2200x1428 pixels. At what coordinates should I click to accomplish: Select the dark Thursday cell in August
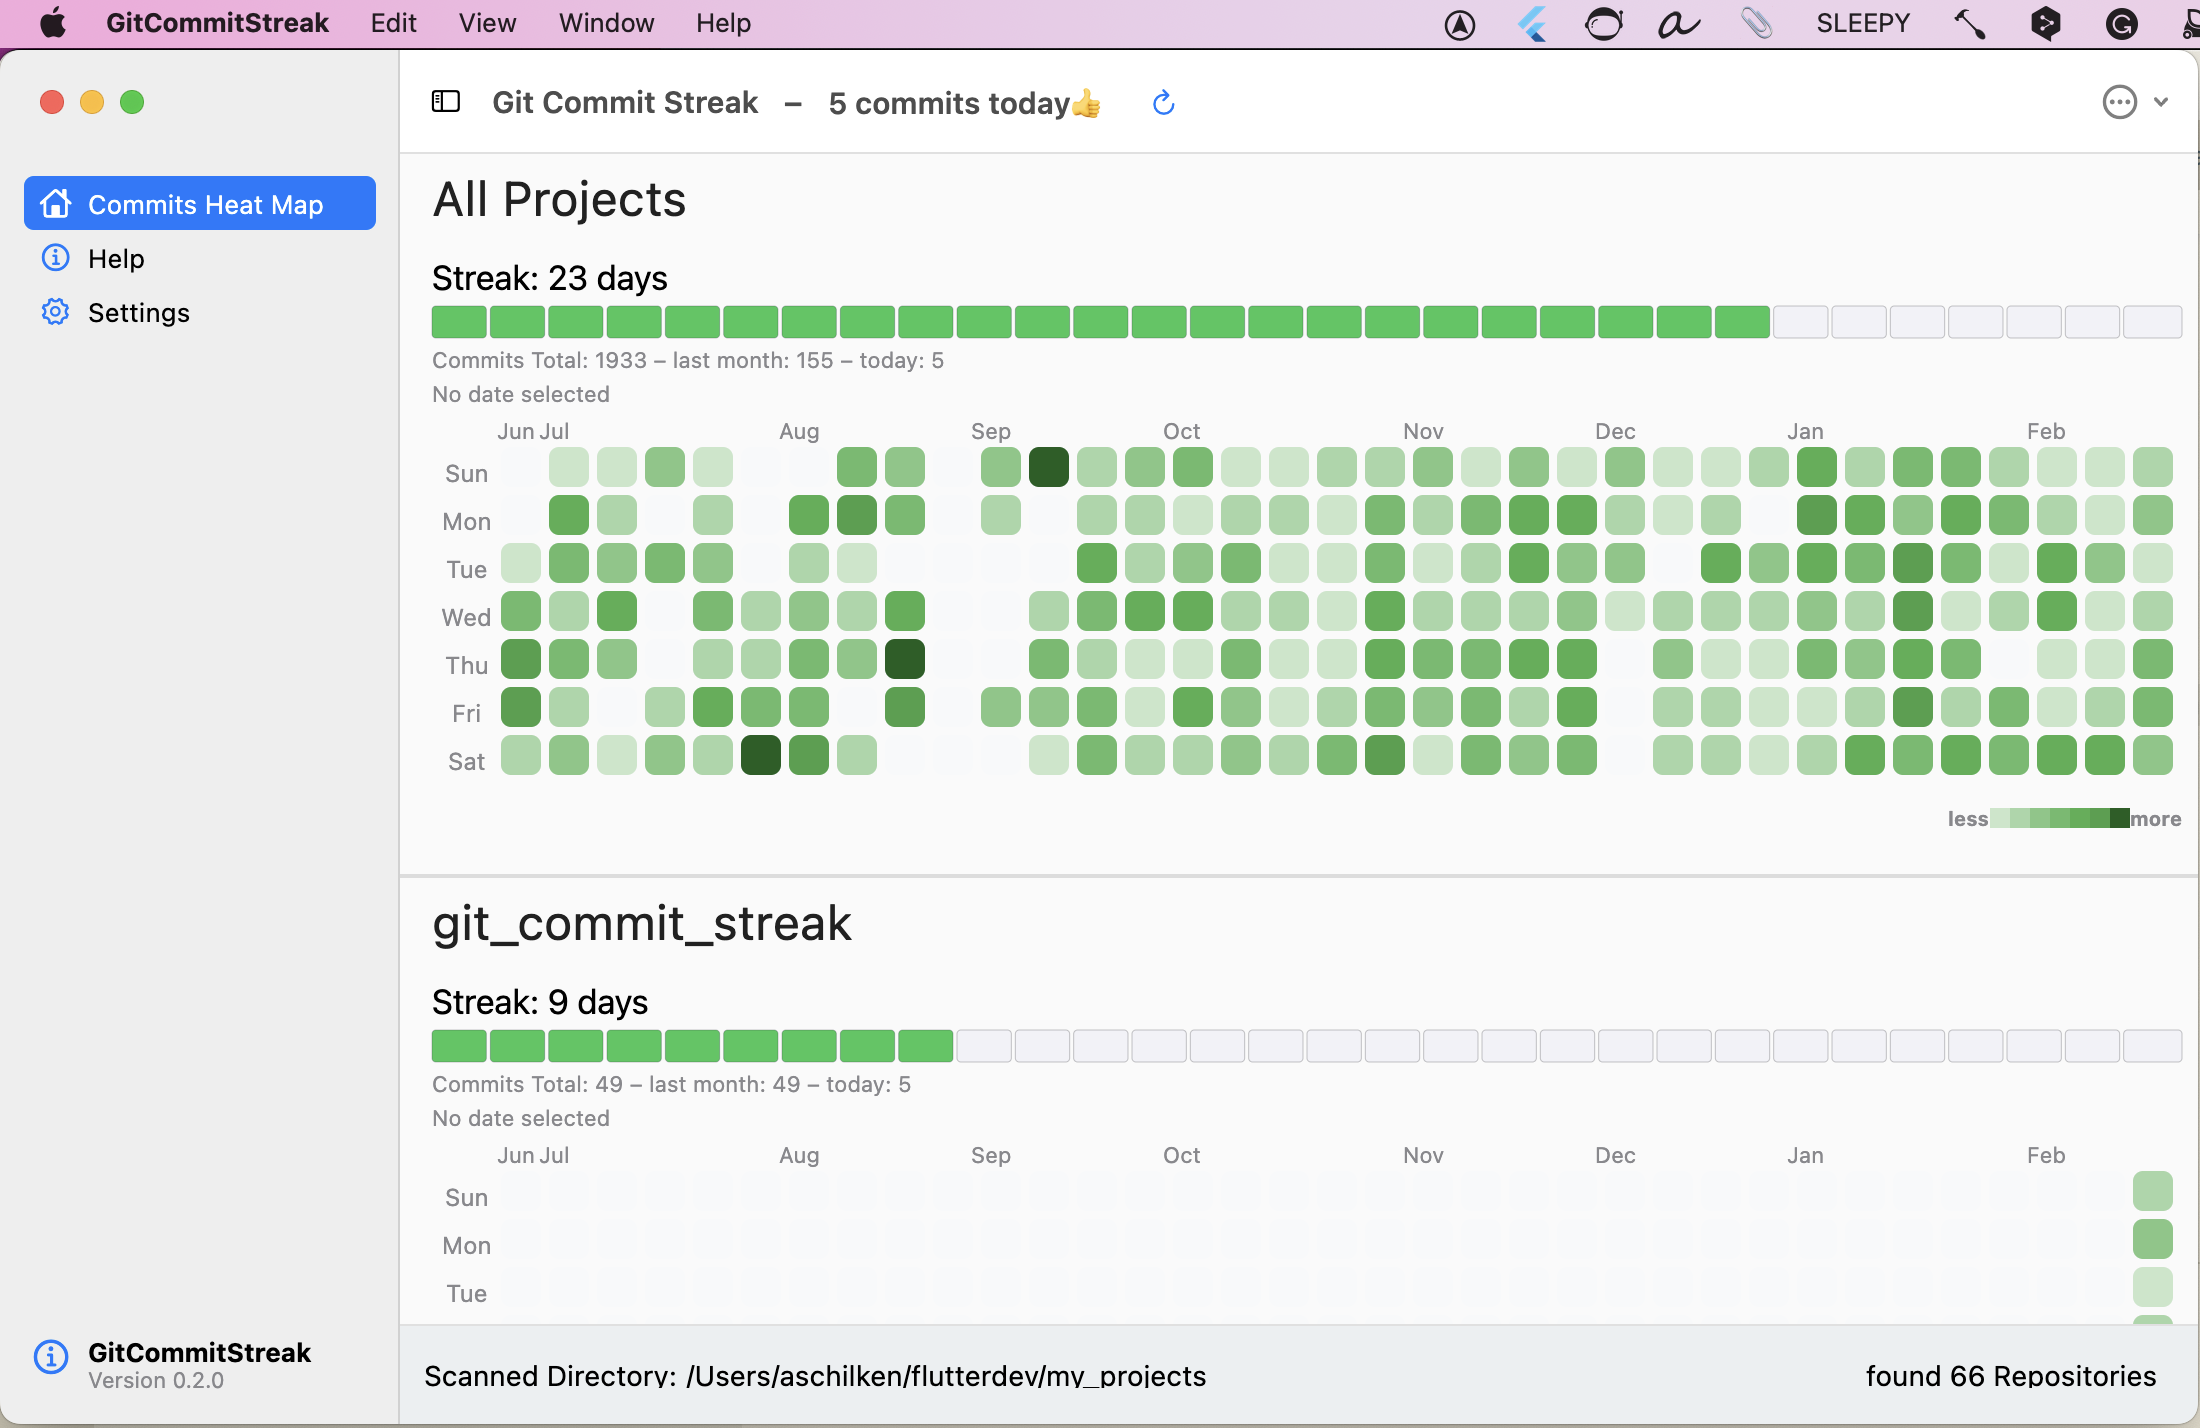pyautogui.click(x=904, y=659)
